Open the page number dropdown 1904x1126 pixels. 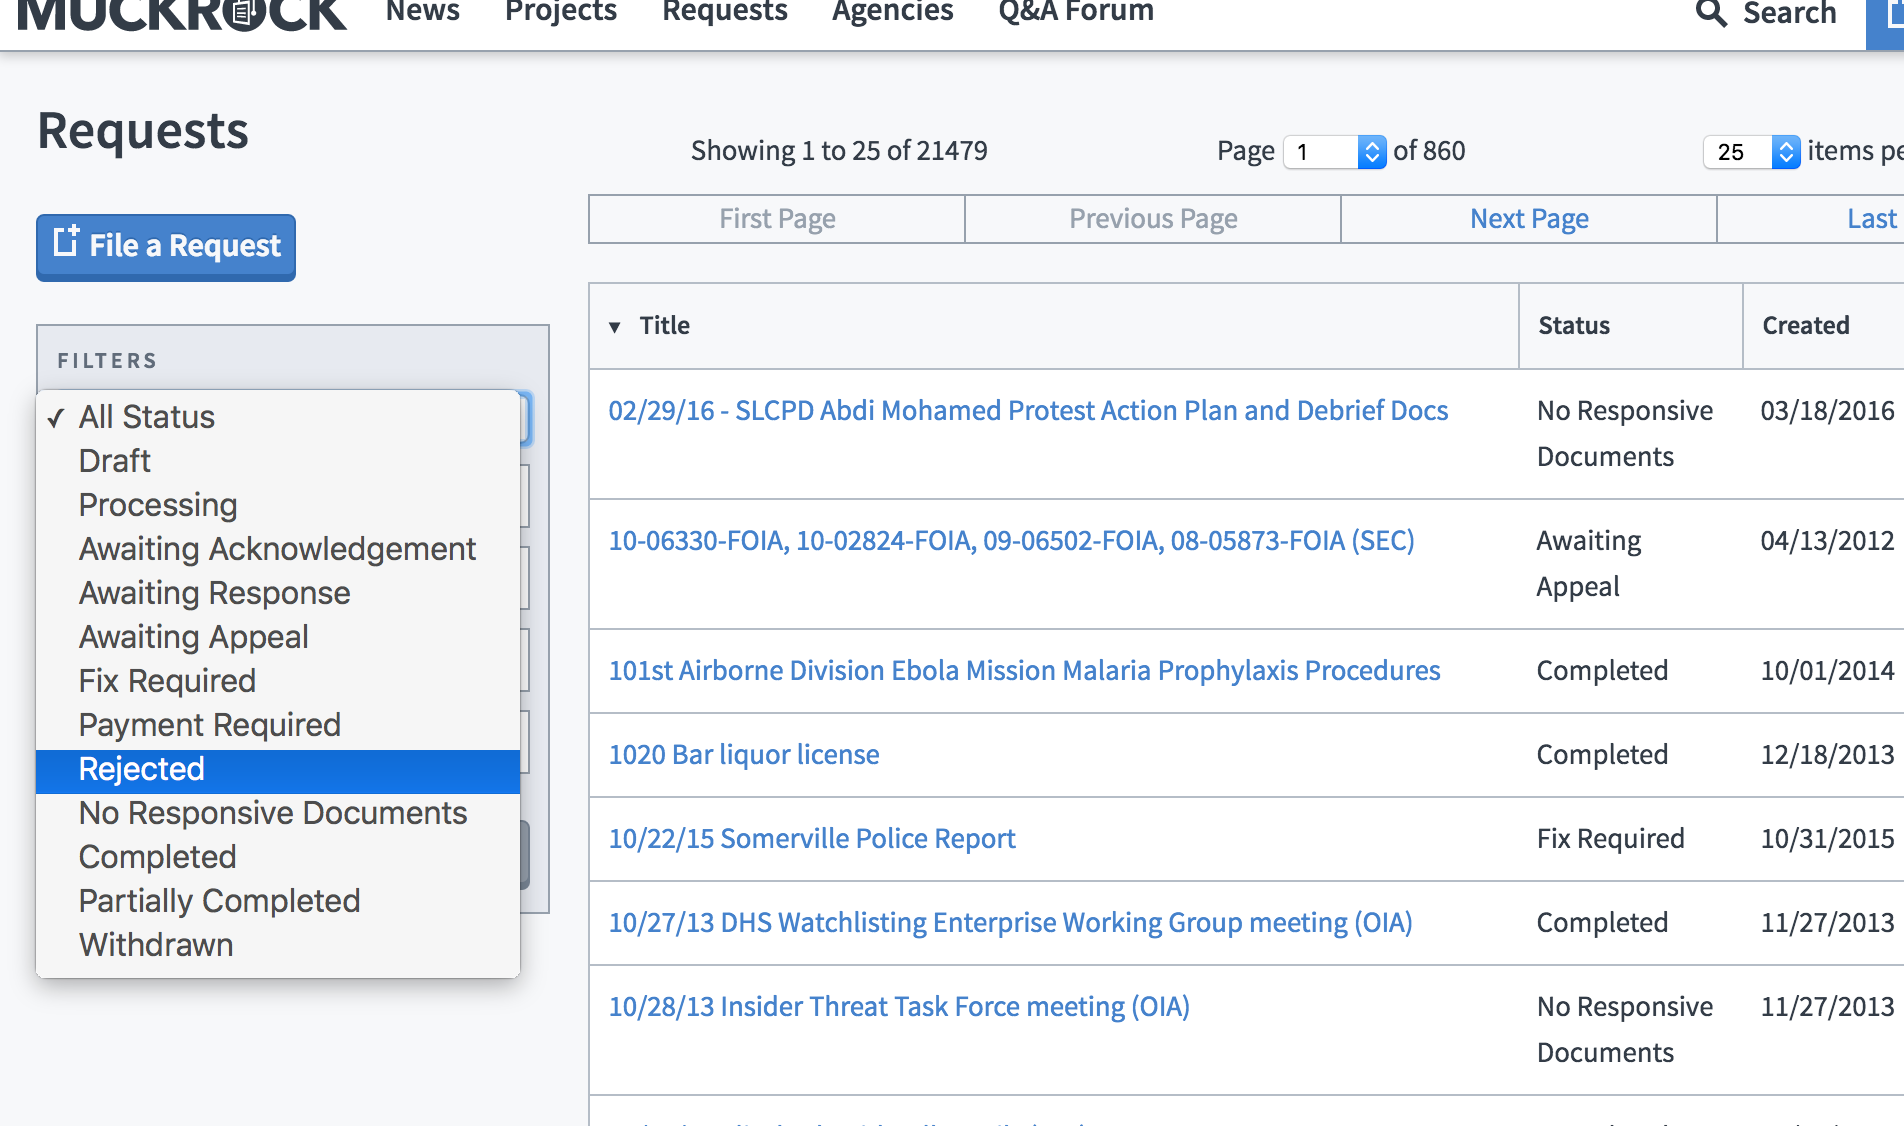(x=1334, y=152)
